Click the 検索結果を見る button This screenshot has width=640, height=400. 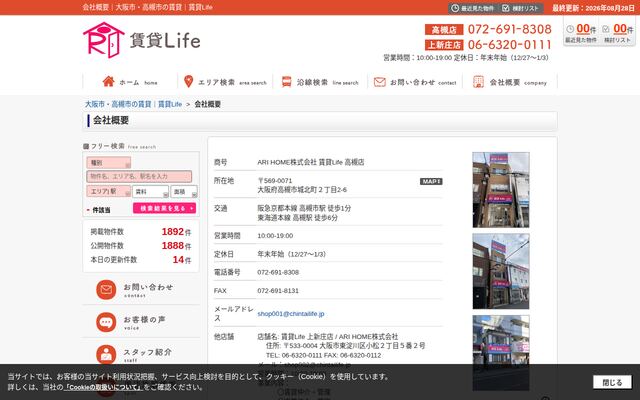pos(164,208)
